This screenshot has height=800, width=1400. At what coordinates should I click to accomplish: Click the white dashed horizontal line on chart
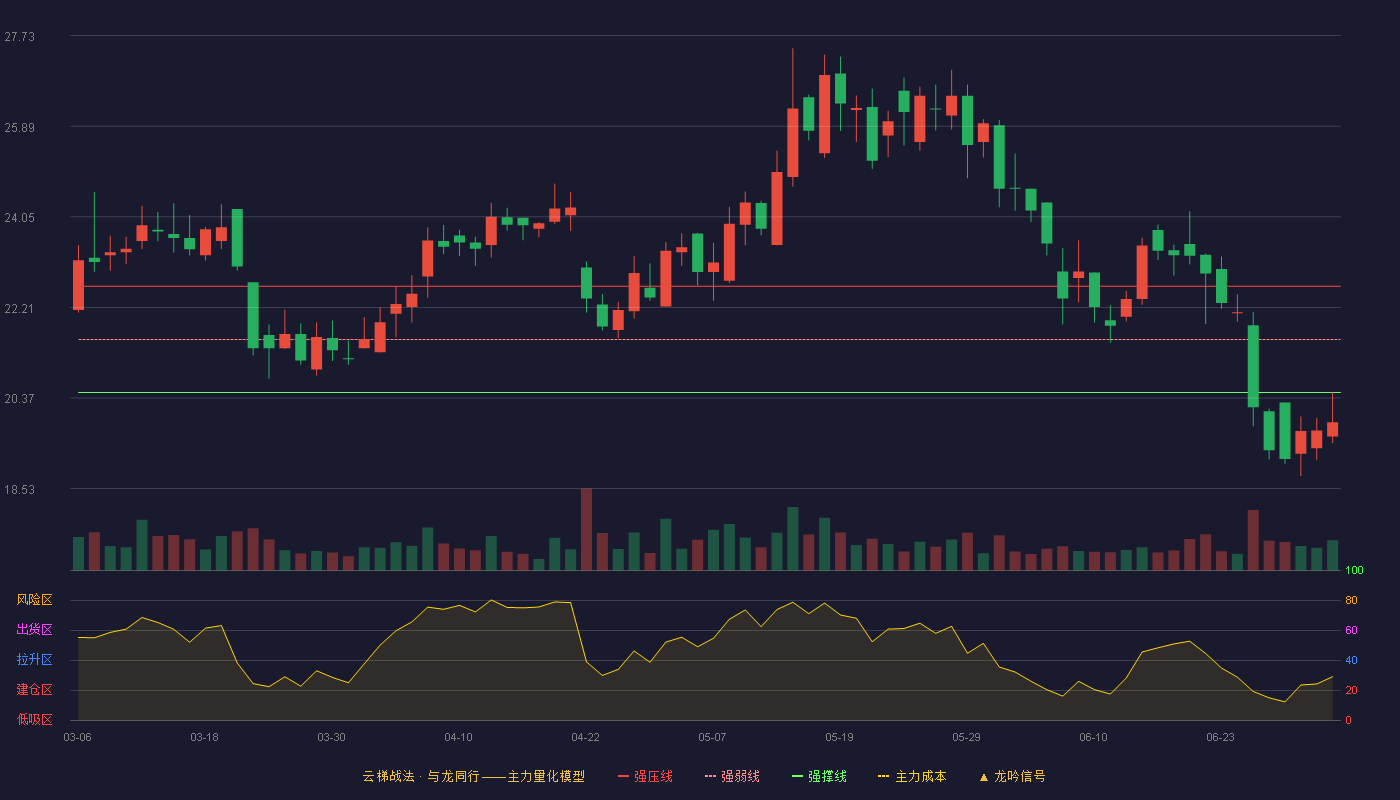(709, 339)
